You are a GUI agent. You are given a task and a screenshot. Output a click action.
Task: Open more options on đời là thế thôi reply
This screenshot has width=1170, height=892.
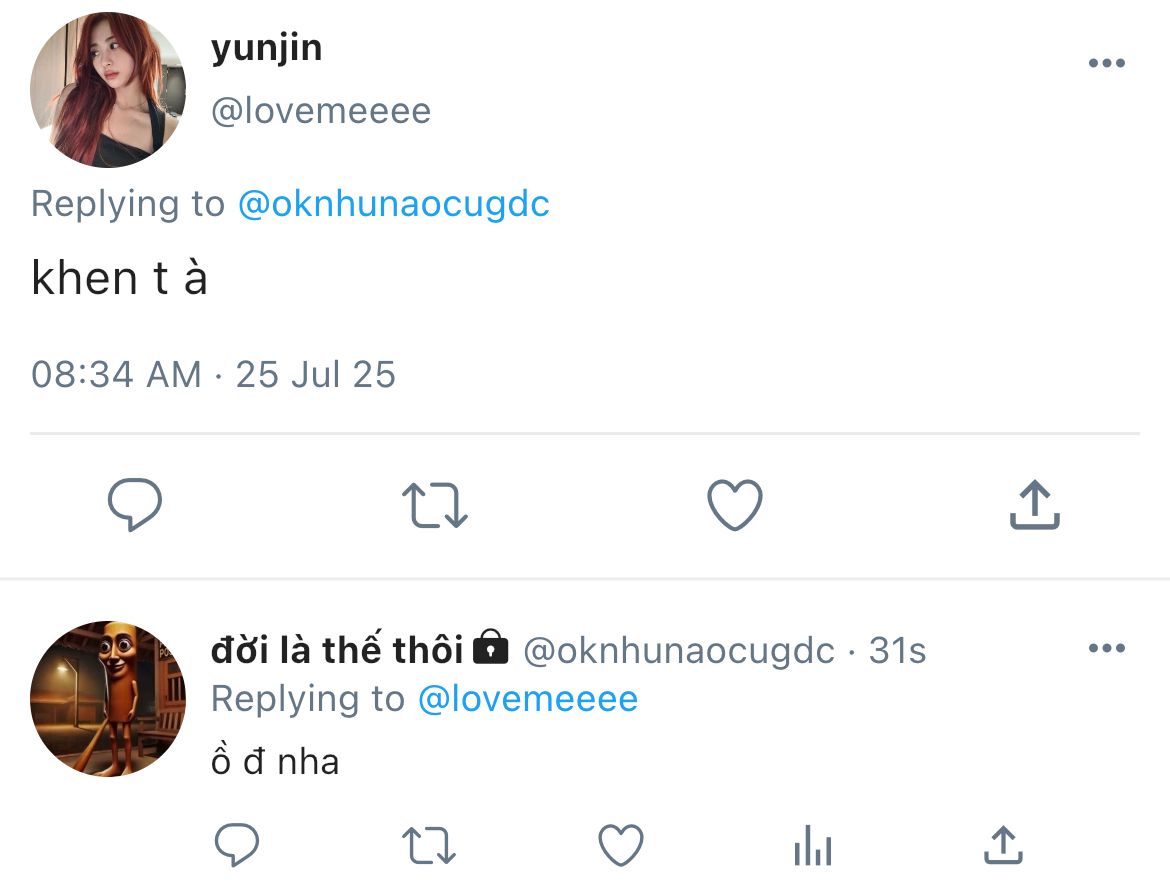click(x=1107, y=648)
